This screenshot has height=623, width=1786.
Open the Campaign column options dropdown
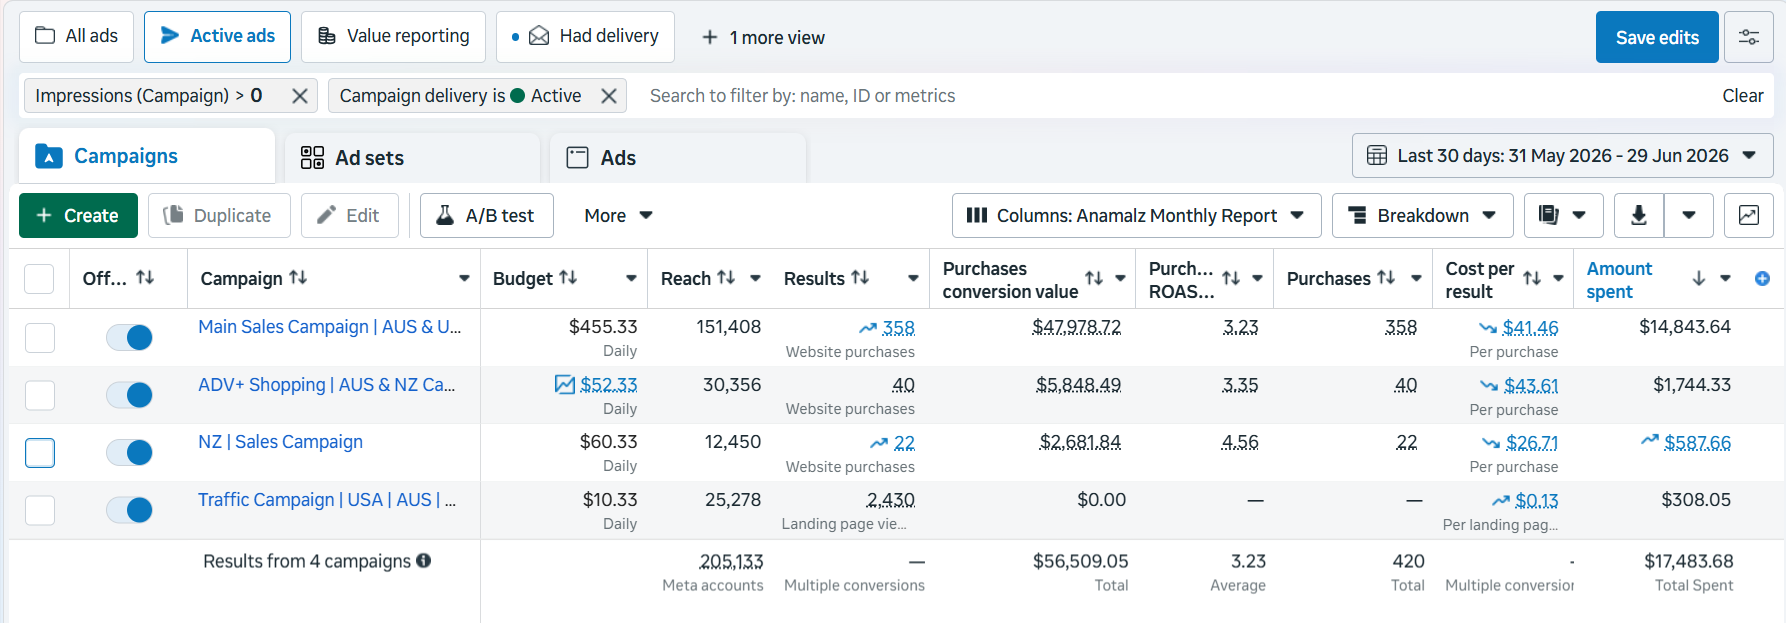[x=464, y=279]
